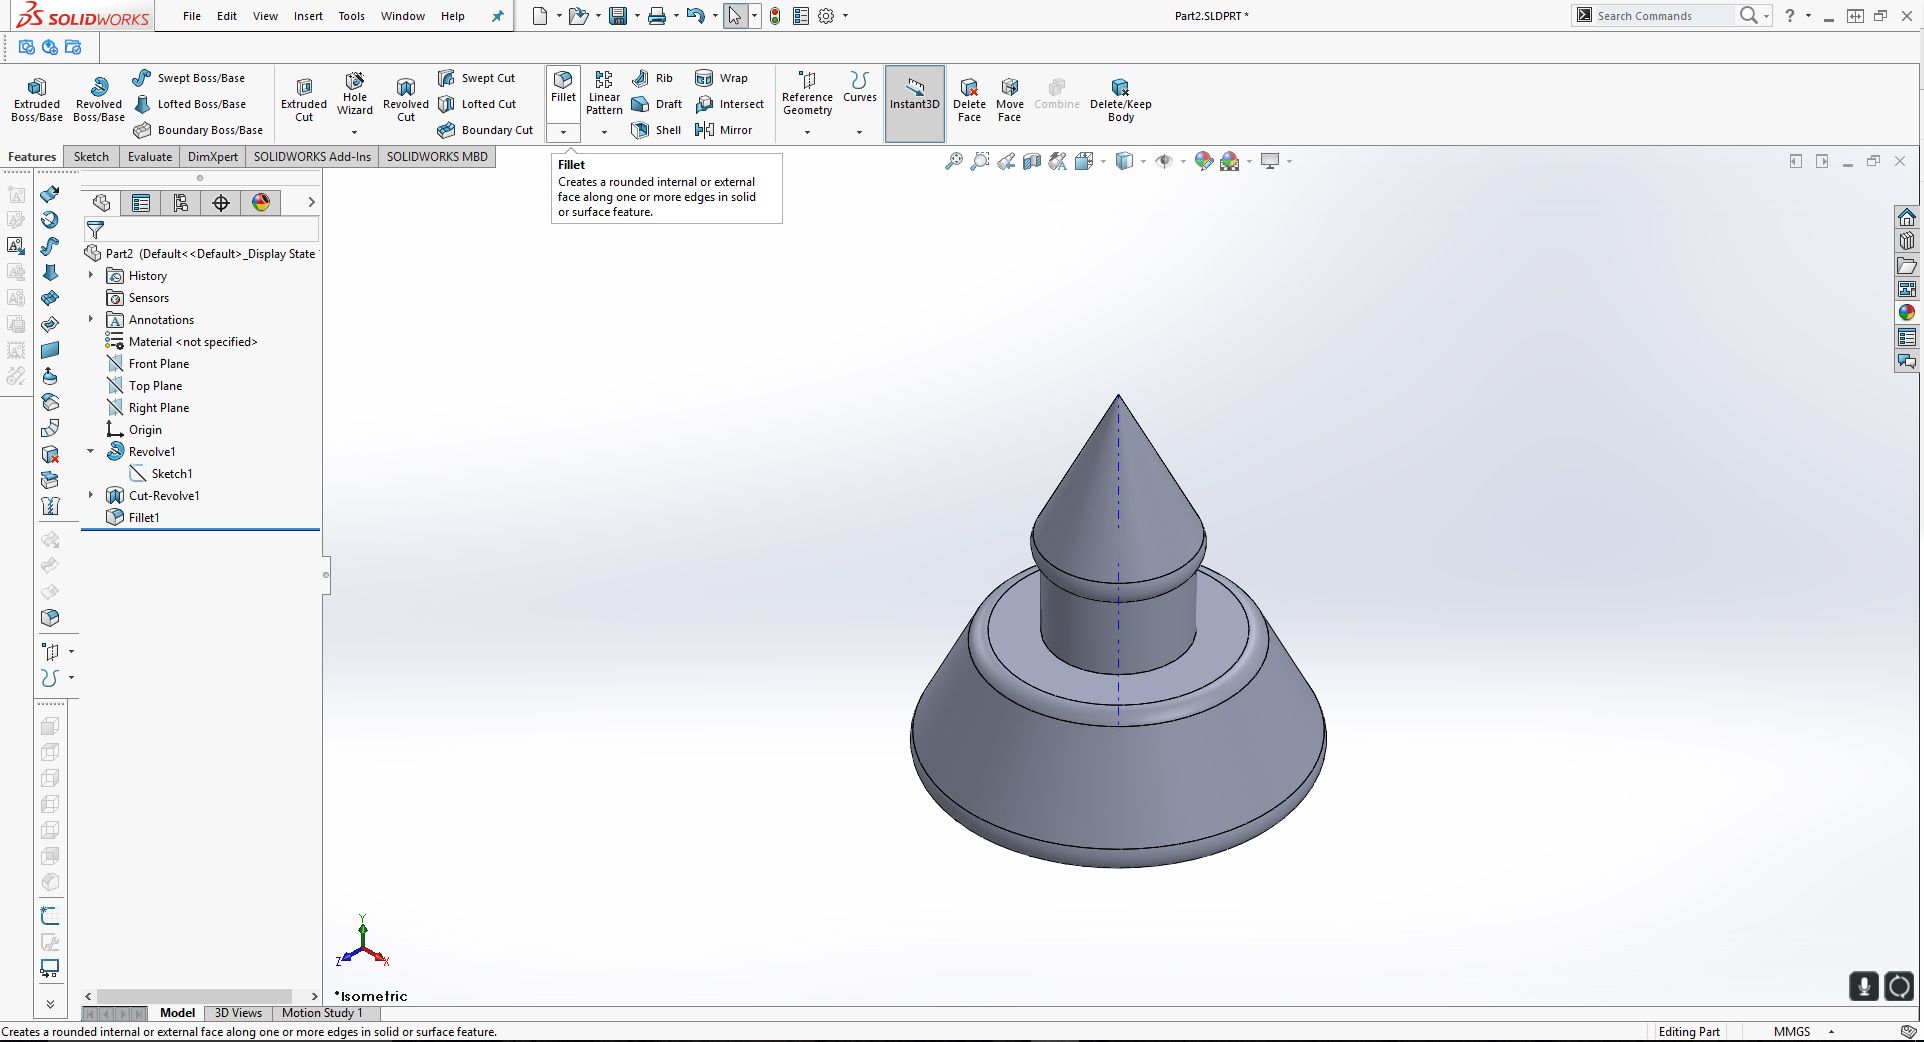Open the SOLIDWORKS Add-Ins tab
Image resolution: width=1924 pixels, height=1042 pixels.
coord(312,157)
